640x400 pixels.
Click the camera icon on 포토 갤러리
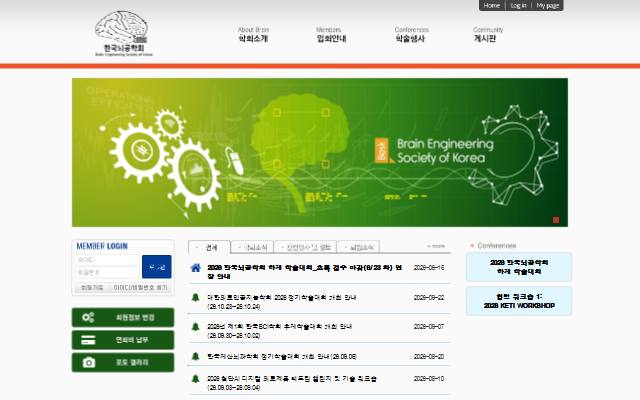[89, 362]
